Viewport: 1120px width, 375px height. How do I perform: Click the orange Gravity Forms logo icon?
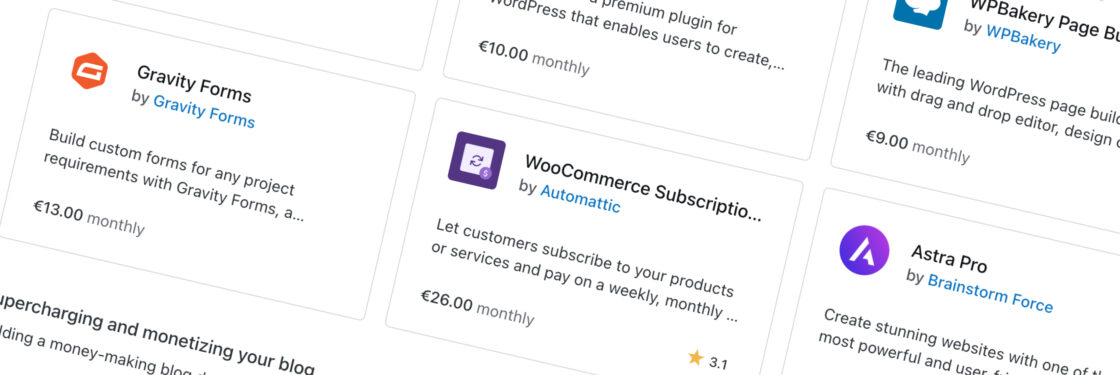pyautogui.click(x=89, y=71)
